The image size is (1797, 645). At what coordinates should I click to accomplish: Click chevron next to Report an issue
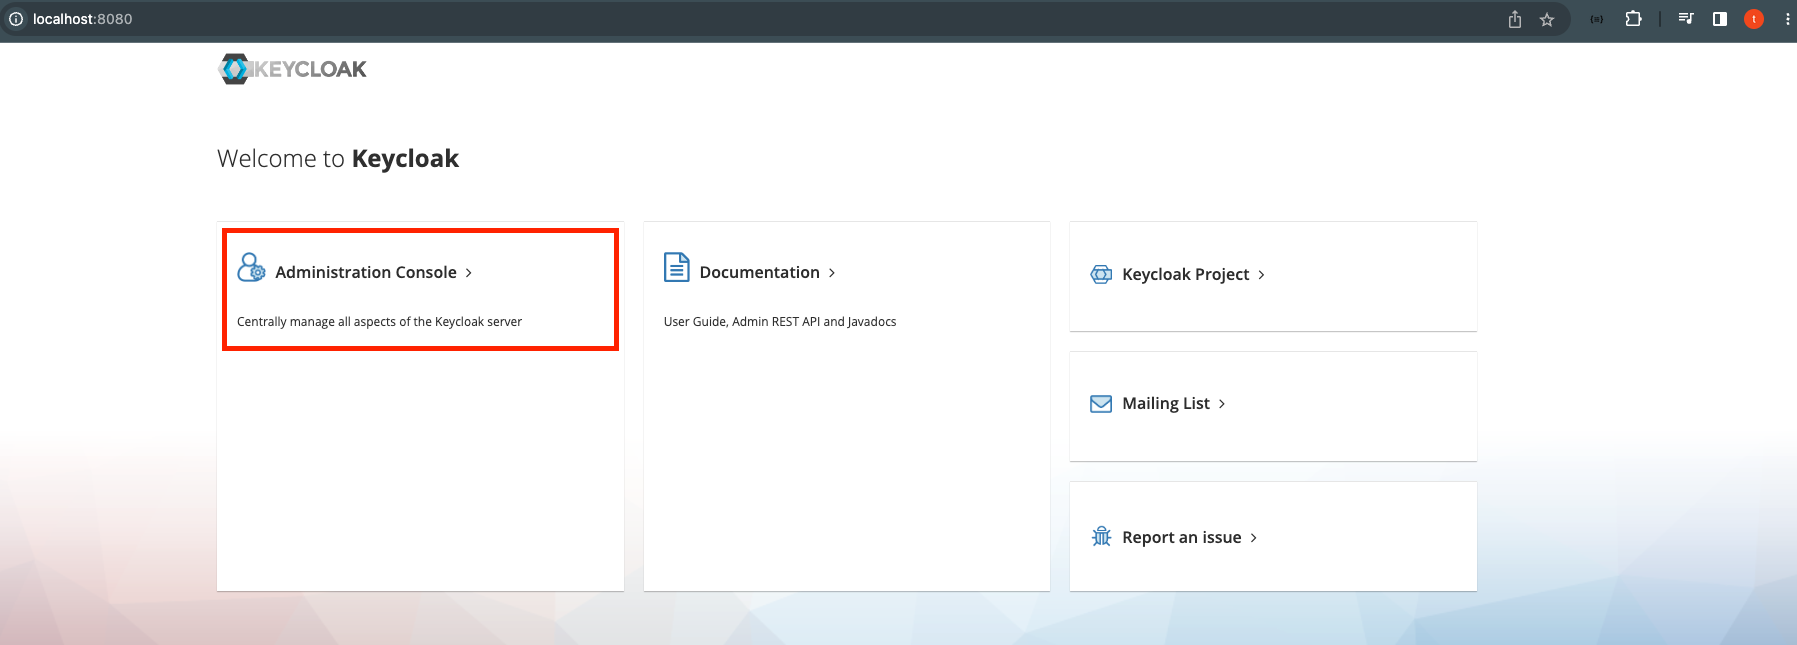pos(1253,538)
